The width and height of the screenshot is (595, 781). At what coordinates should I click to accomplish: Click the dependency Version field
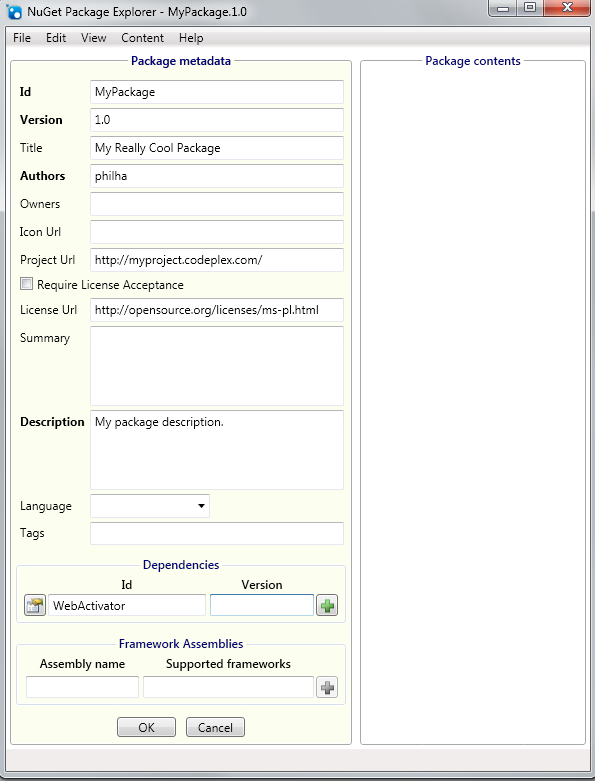tap(262, 605)
